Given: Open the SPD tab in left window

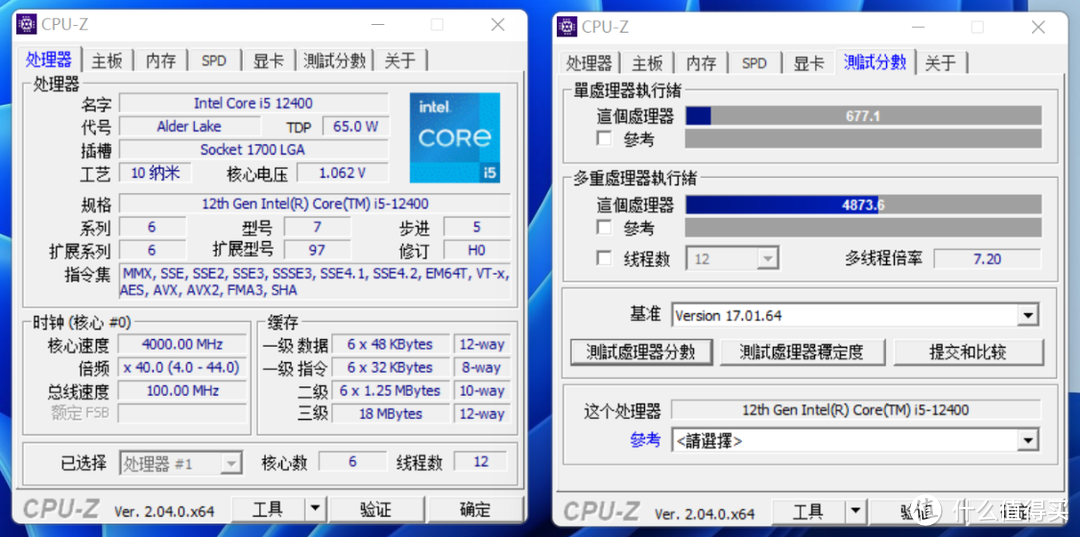Looking at the screenshot, I should click(x=214, y=61).
